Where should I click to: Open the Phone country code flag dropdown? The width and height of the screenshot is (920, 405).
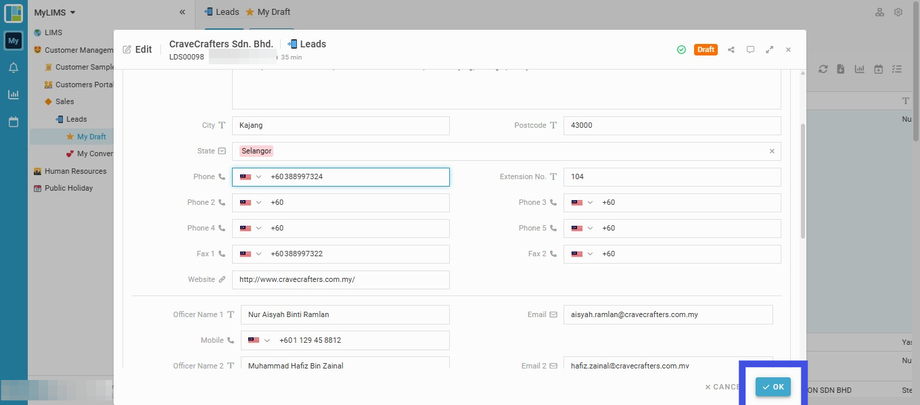click(250, 177)
